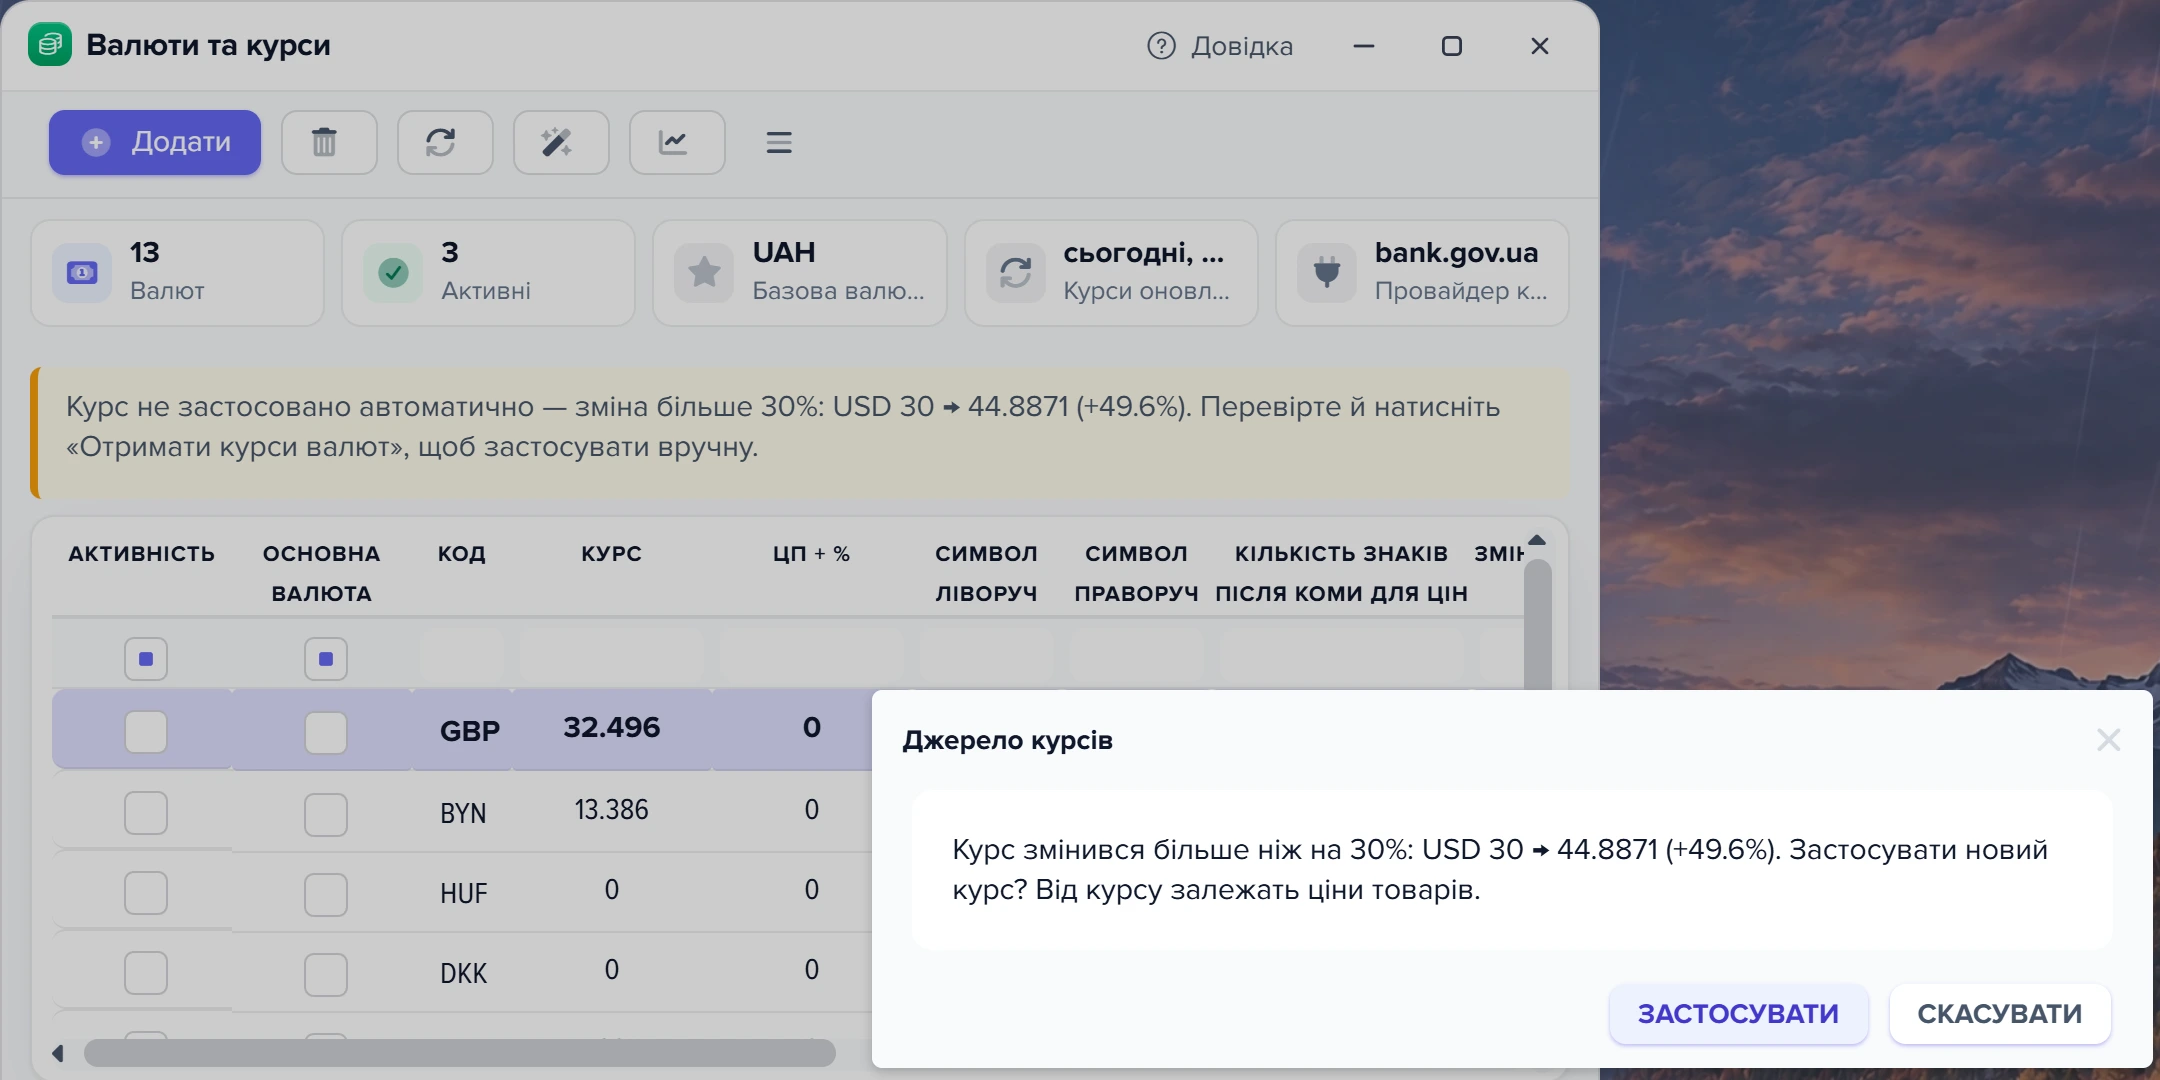Select the BYN code cell
The width and height of the screenshot is (2160, 1080).
pyautogui.click(x=463, y=813)
